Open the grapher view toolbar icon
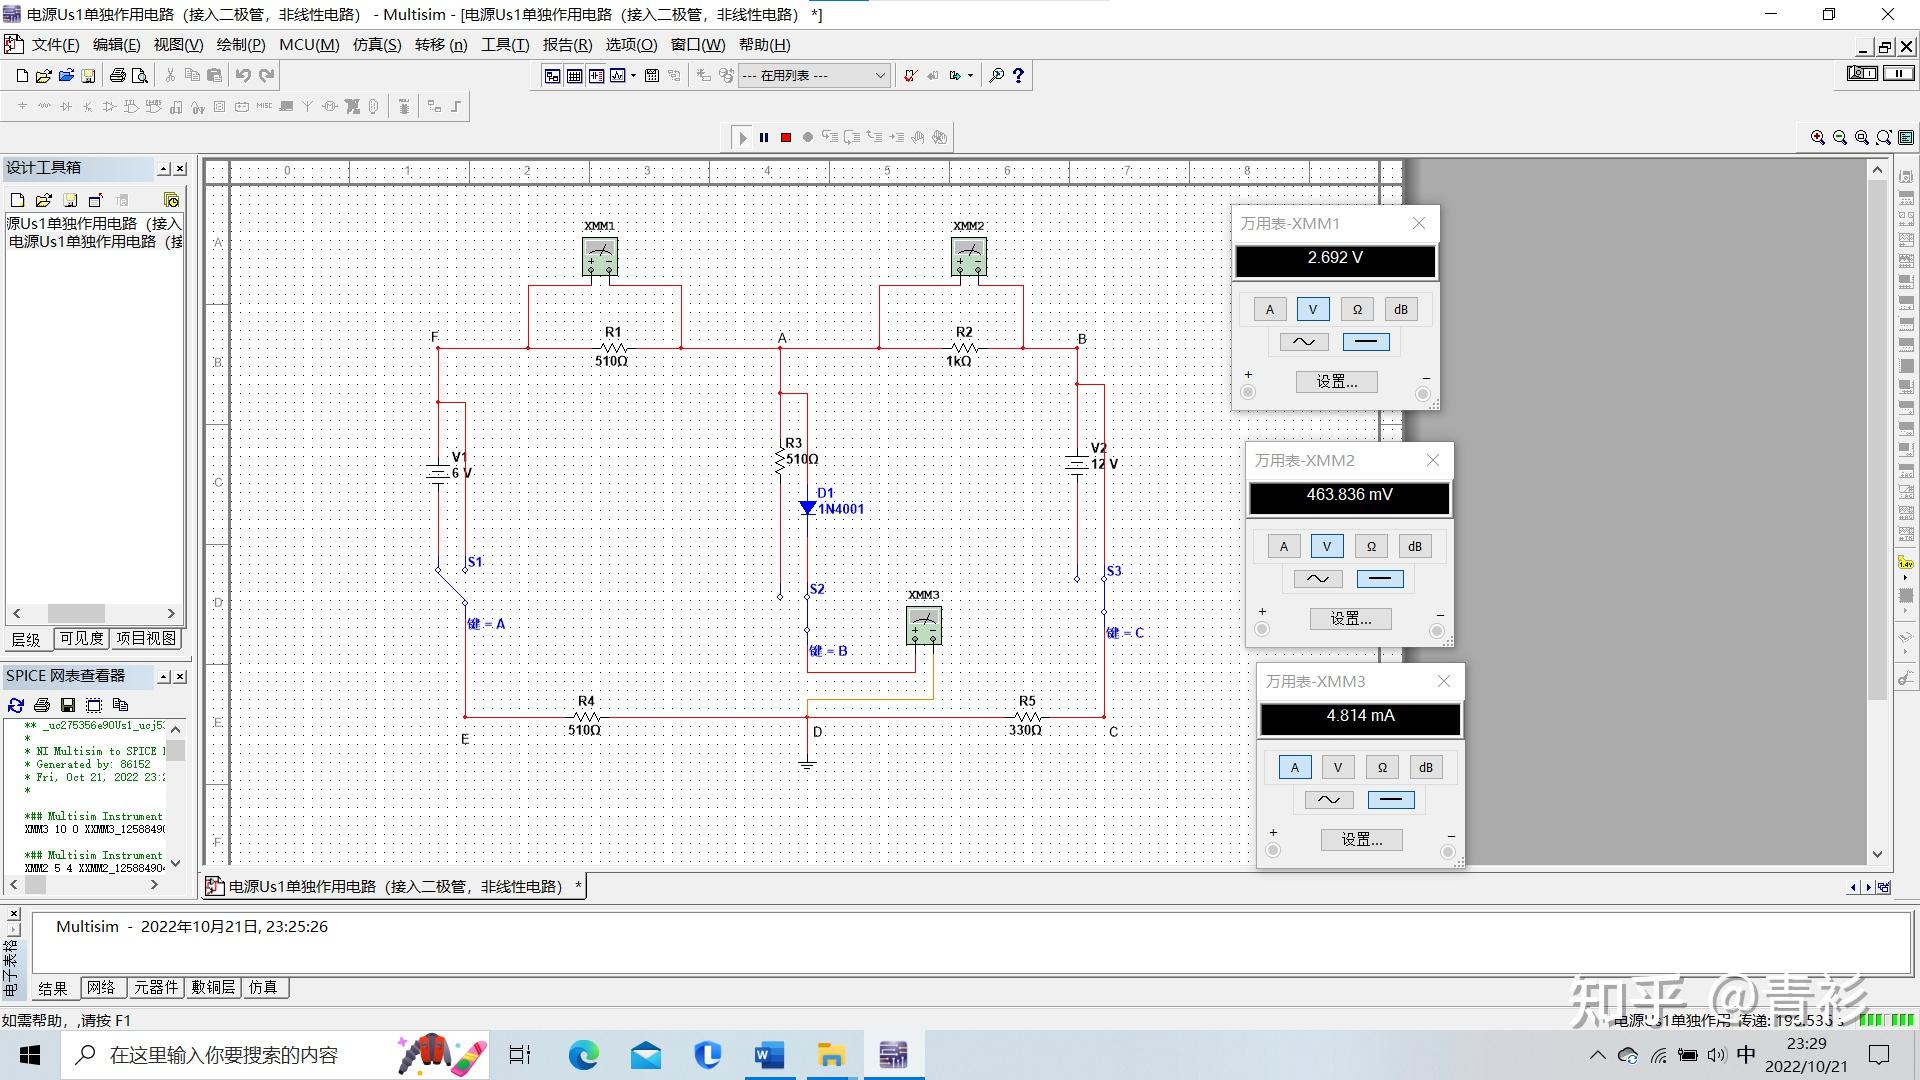1920x1080 pixels. tap(618, 76)
